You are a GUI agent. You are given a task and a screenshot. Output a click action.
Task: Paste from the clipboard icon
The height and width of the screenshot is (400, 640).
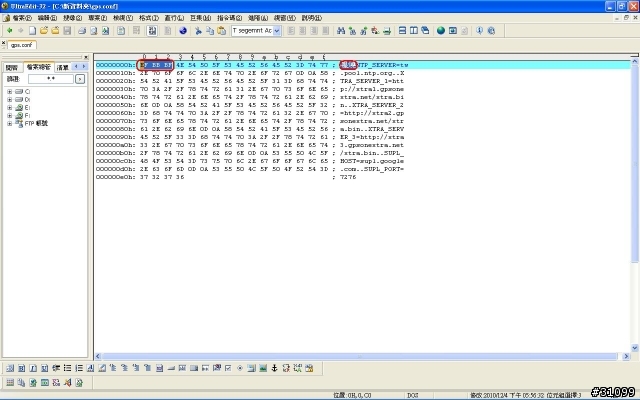222,31
